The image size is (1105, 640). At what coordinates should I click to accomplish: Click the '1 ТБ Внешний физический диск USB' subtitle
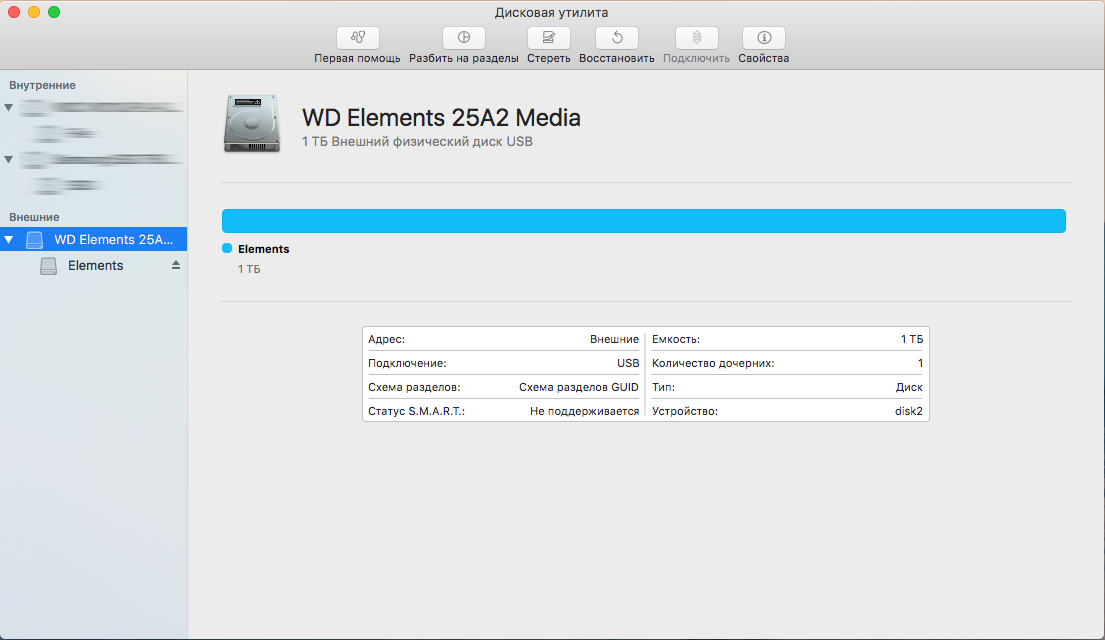417,142
